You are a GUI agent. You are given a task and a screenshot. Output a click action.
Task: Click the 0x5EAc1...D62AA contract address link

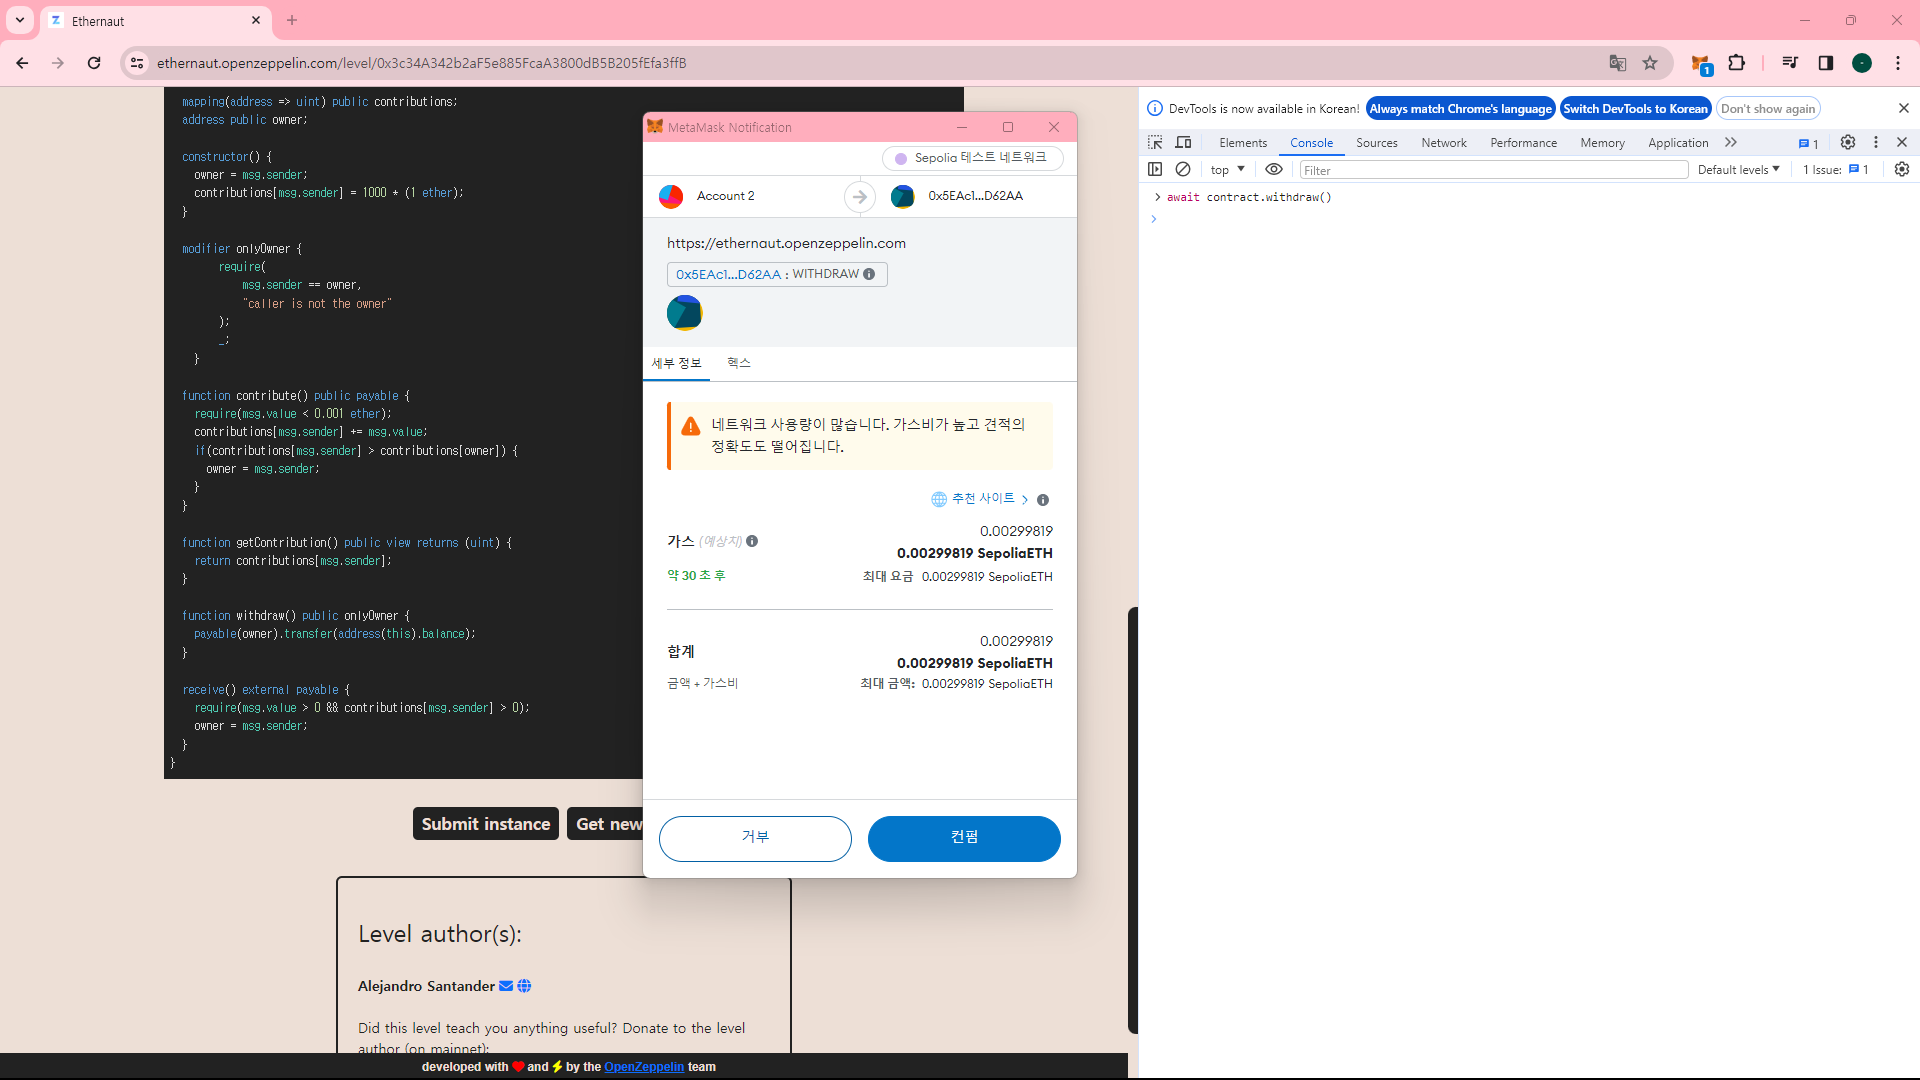point(728,275)
